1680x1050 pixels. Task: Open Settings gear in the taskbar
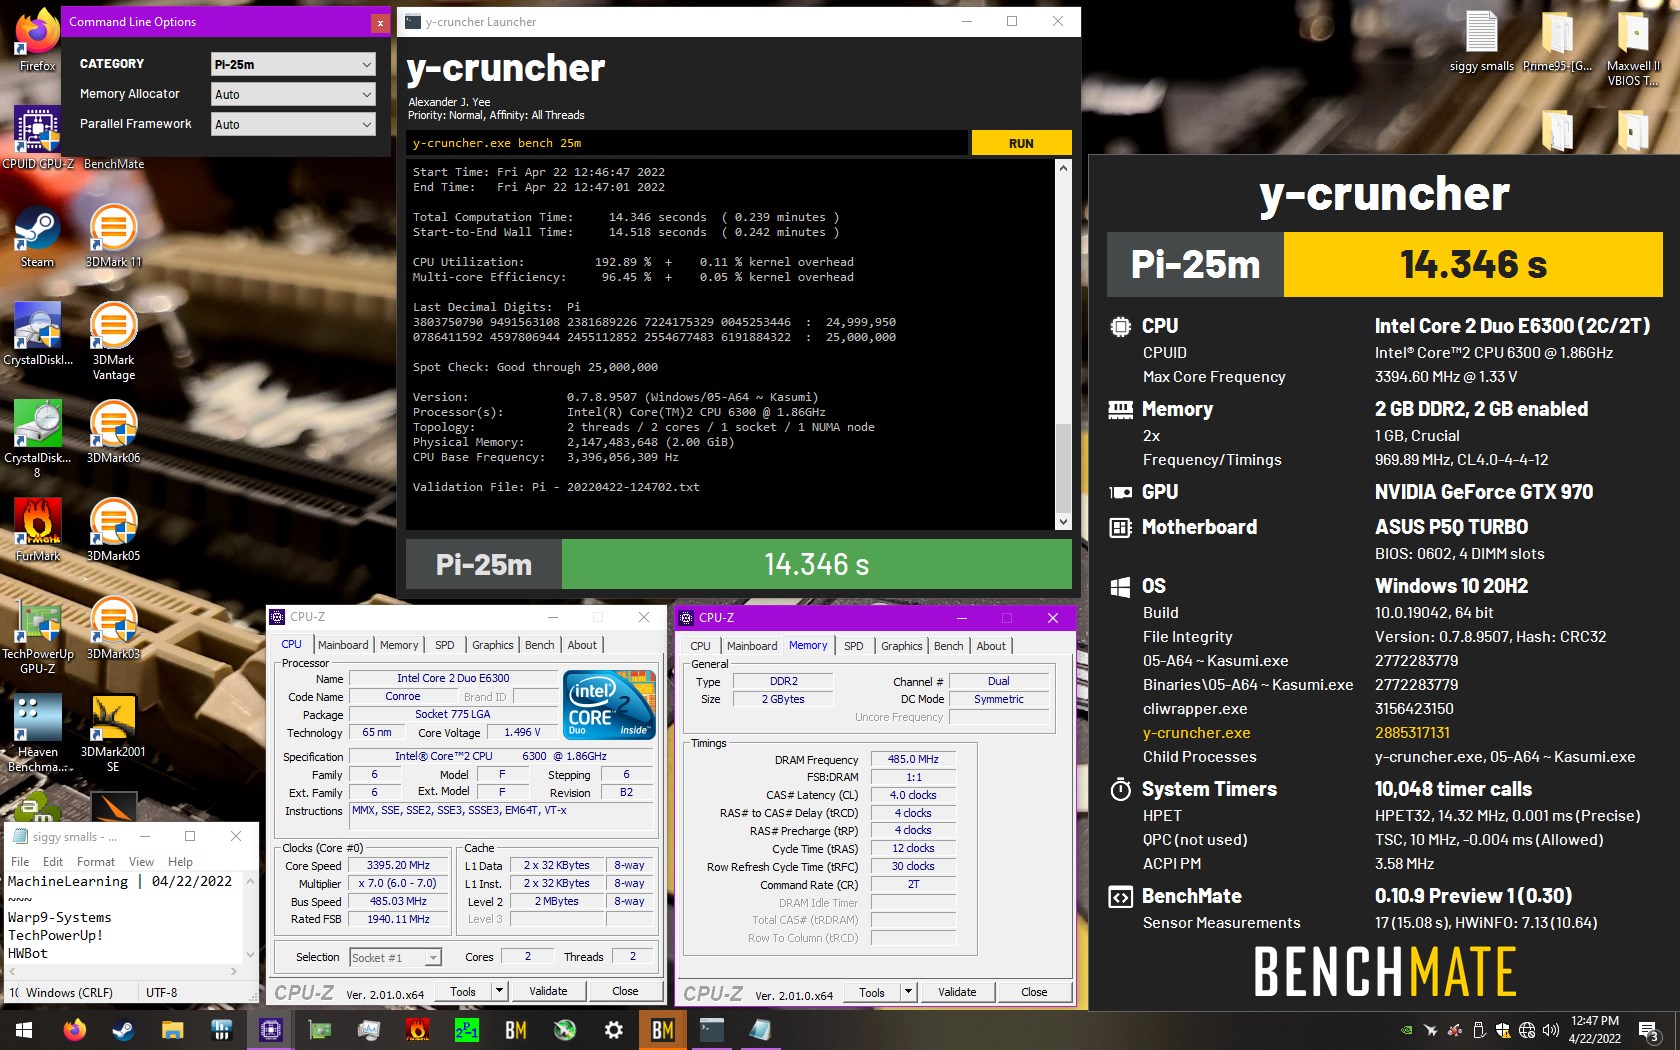[x=614, y=1029]
